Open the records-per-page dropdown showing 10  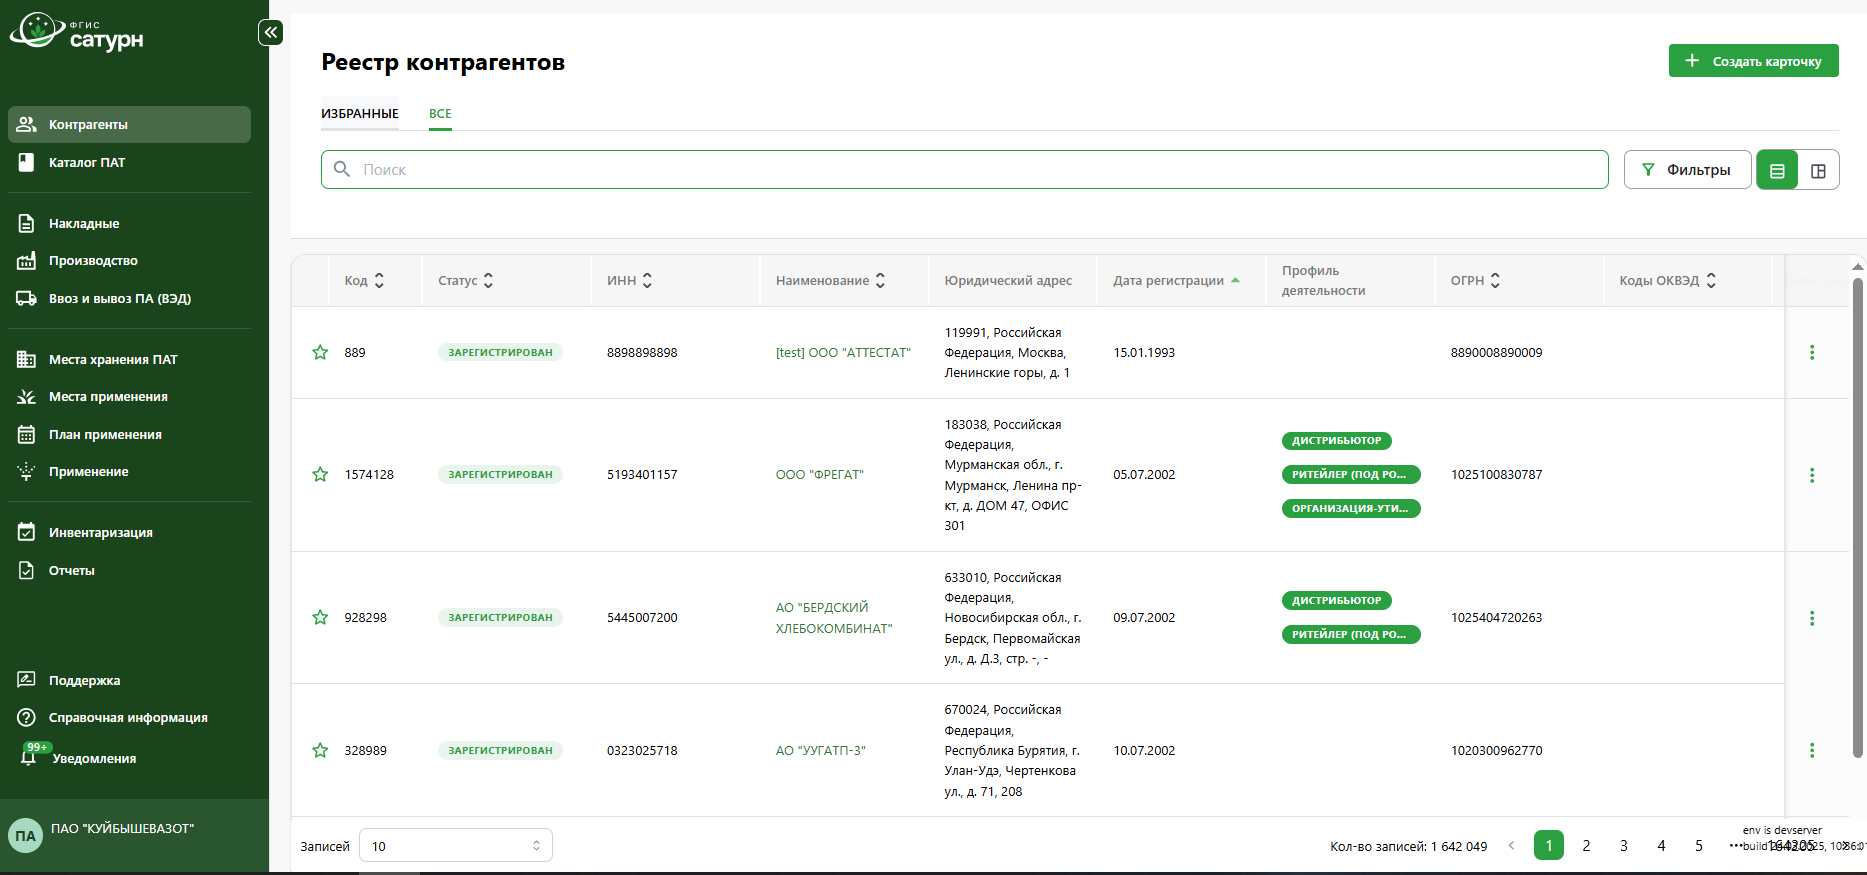tap(455, 846)
